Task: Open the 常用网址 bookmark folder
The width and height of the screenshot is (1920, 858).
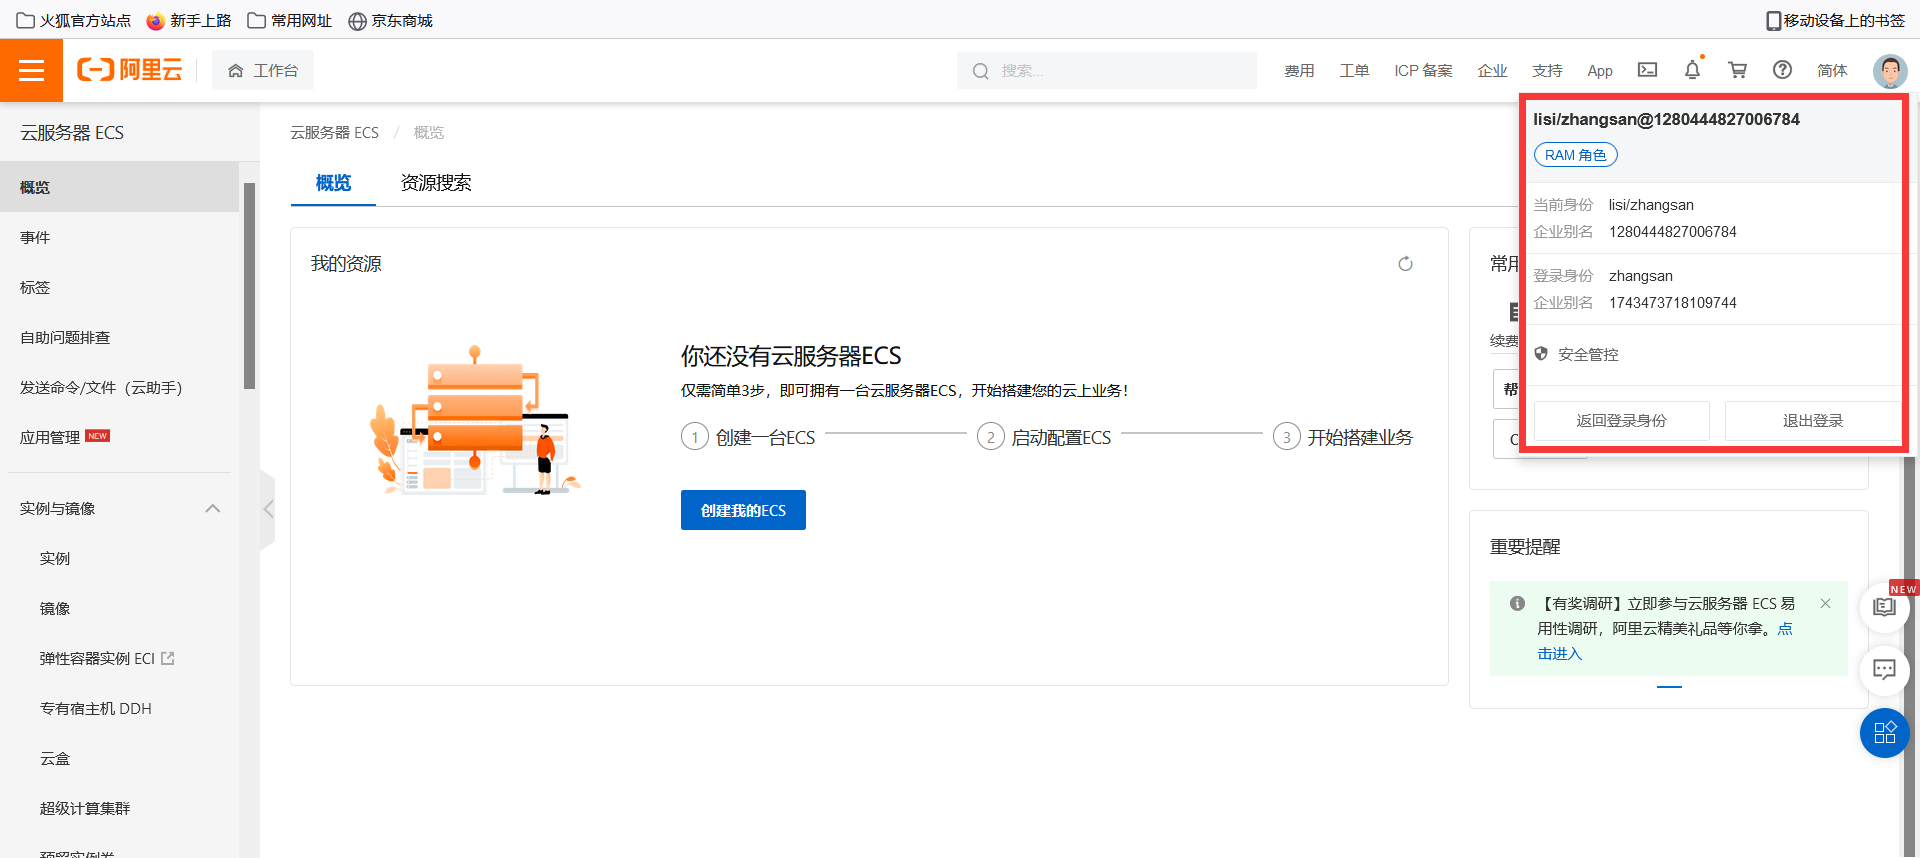Action: [290, 20]
